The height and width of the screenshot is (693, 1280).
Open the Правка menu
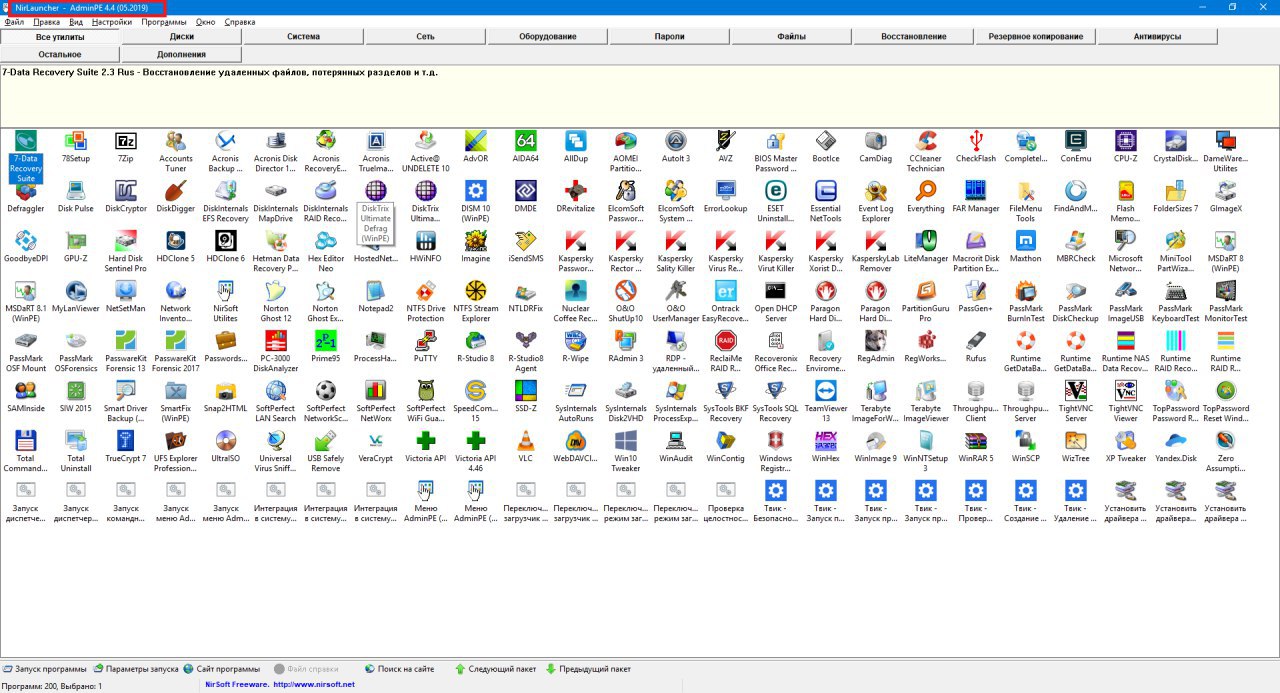point(46,22)
